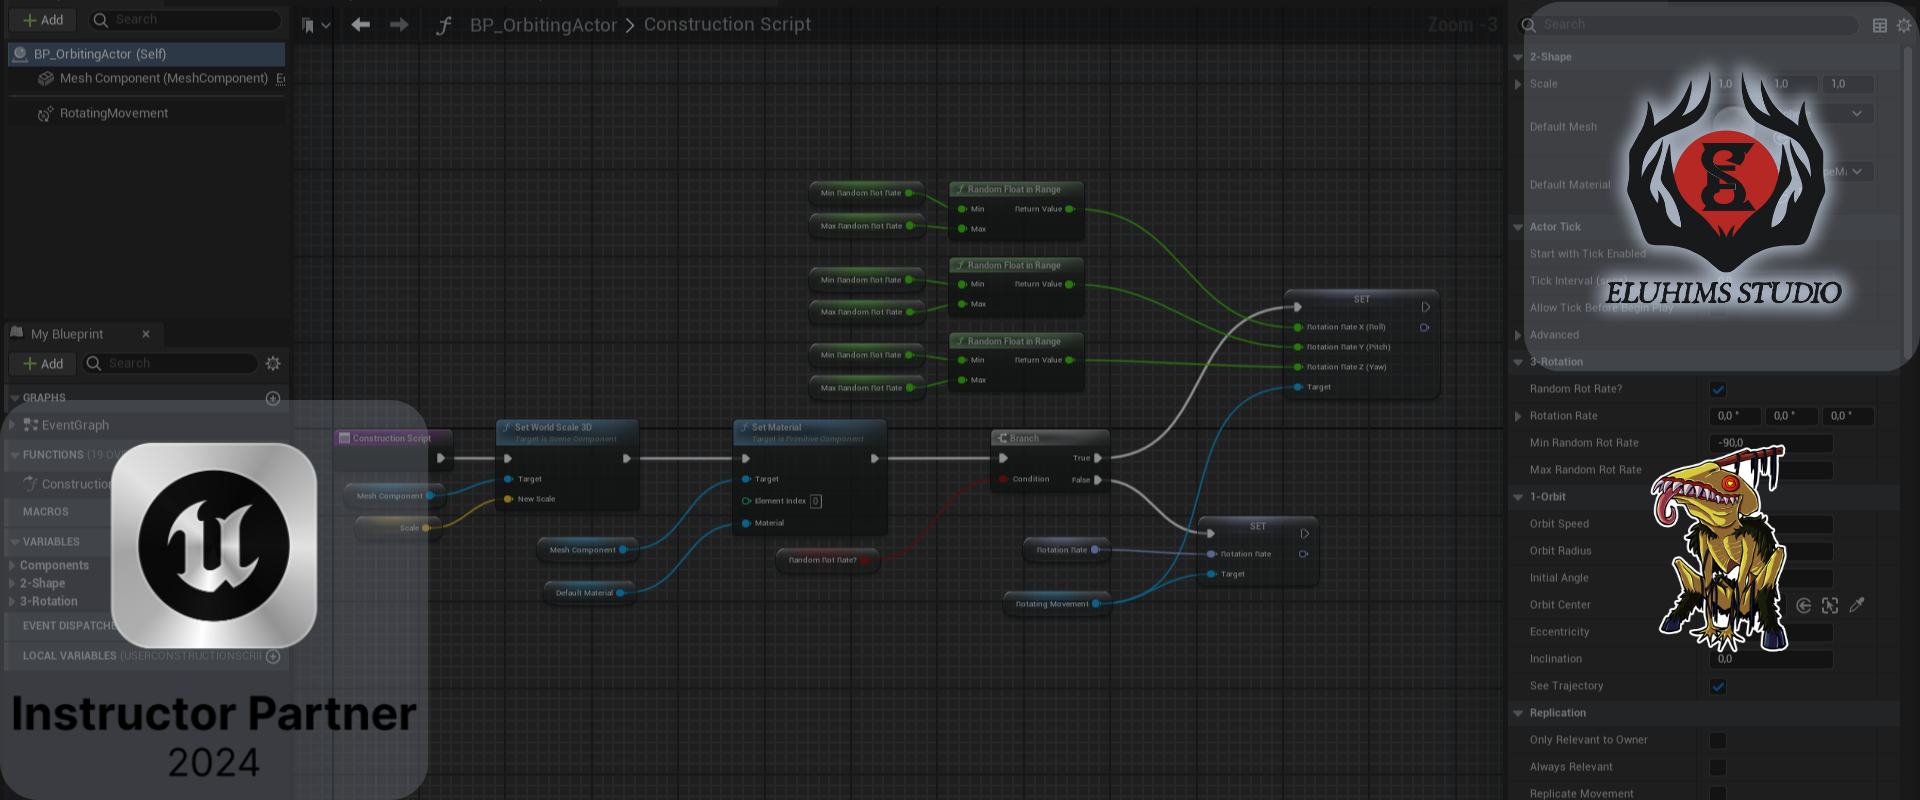
Task: Enable the Only Relevant to Owner checkbox
Action: pyautogui.click(x=1718, y=740)
